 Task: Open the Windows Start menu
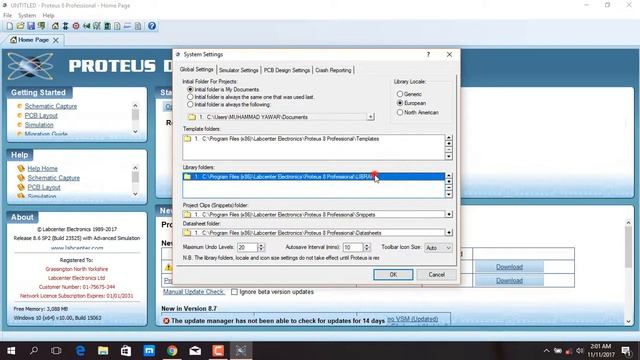click(11, 351)
